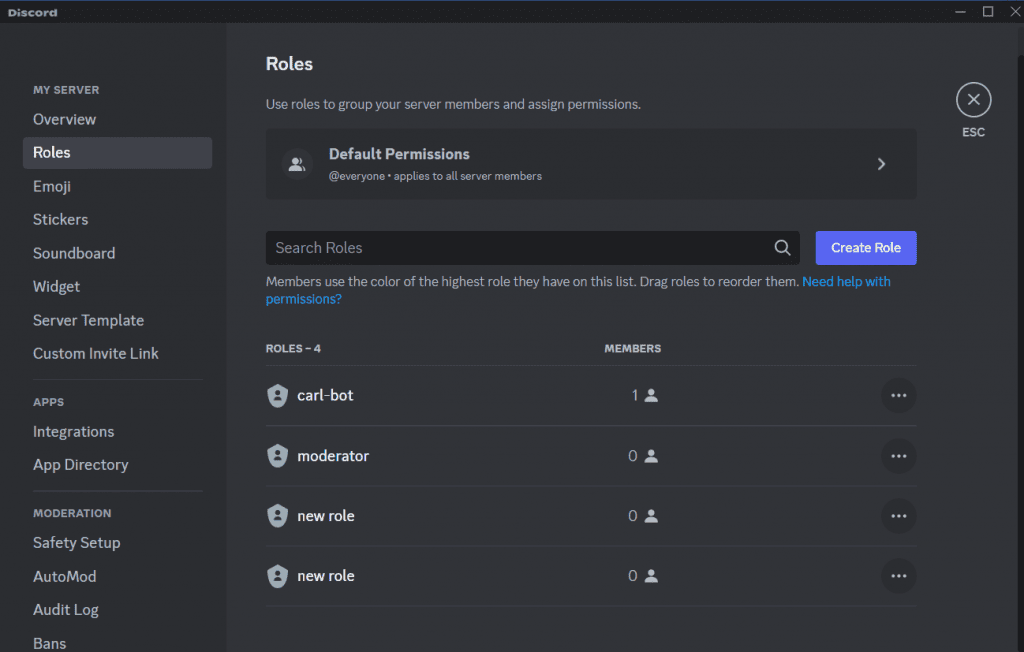Click the carl-bot member count icon

(651, 396)
